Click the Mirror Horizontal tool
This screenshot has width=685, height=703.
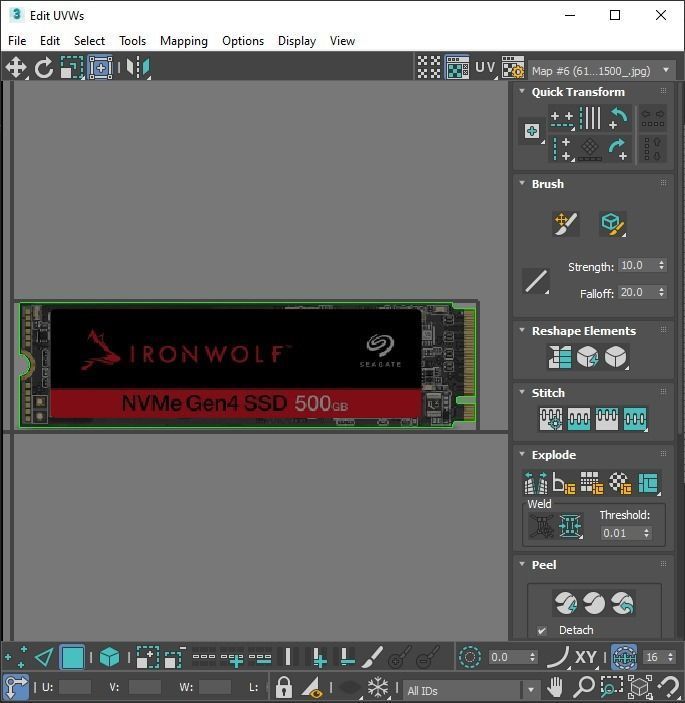point(138,68)
